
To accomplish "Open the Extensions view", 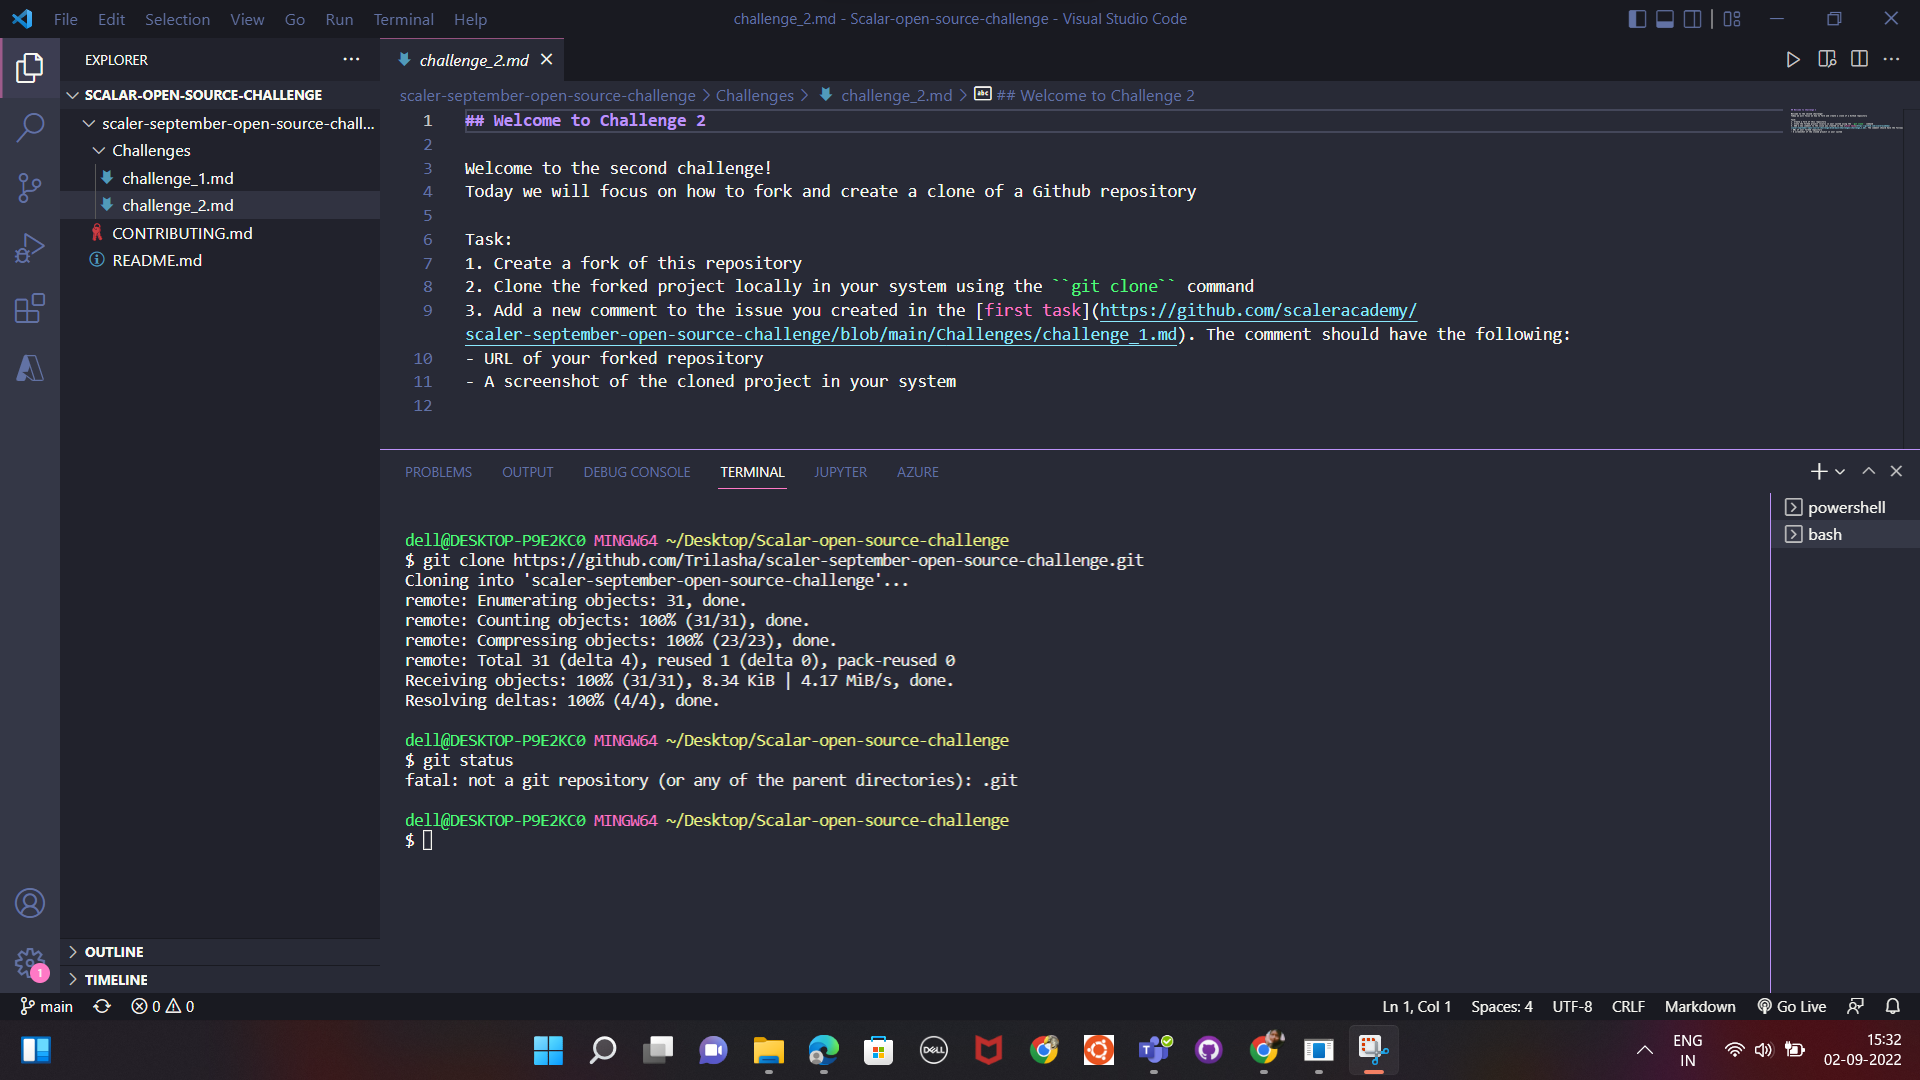I will coord(30,308).
